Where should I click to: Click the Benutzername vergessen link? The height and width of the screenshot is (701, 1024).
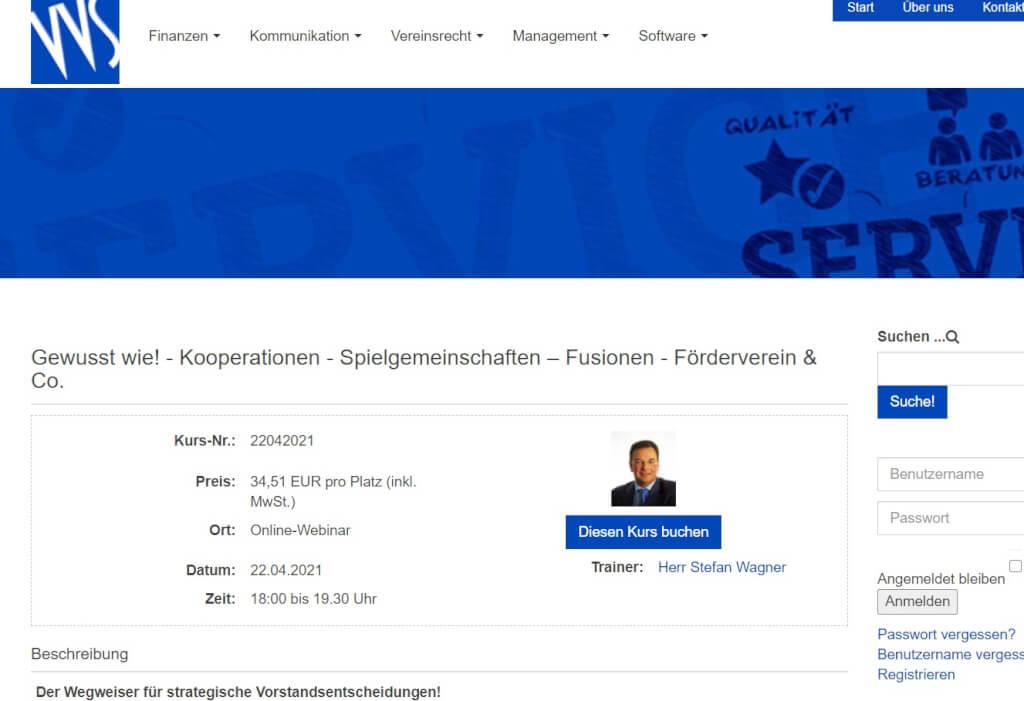pyautogui.click(x=949, y=654)
